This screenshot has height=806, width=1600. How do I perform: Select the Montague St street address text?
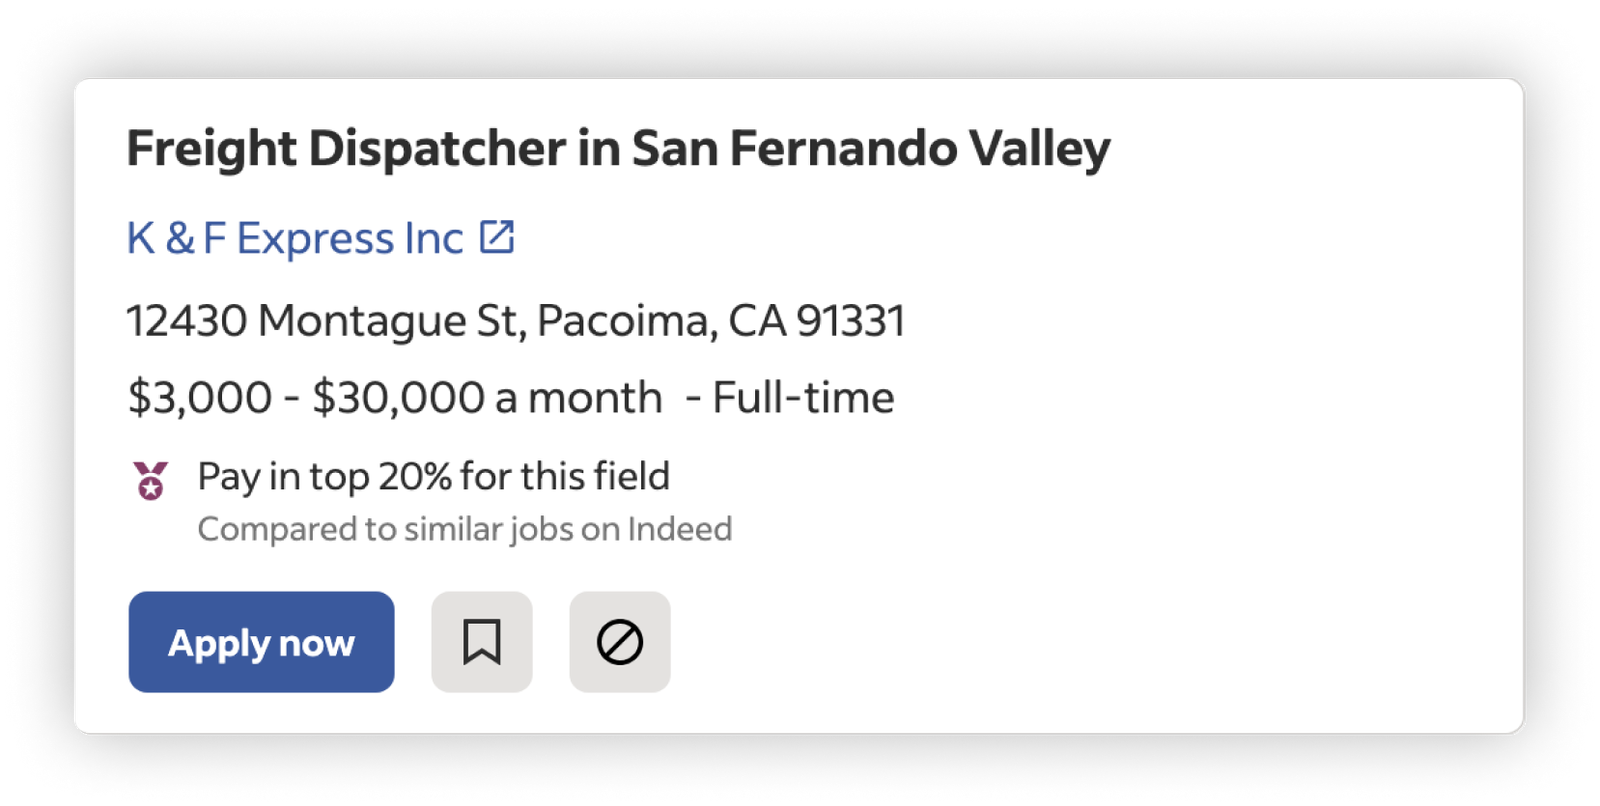point(391,321)
